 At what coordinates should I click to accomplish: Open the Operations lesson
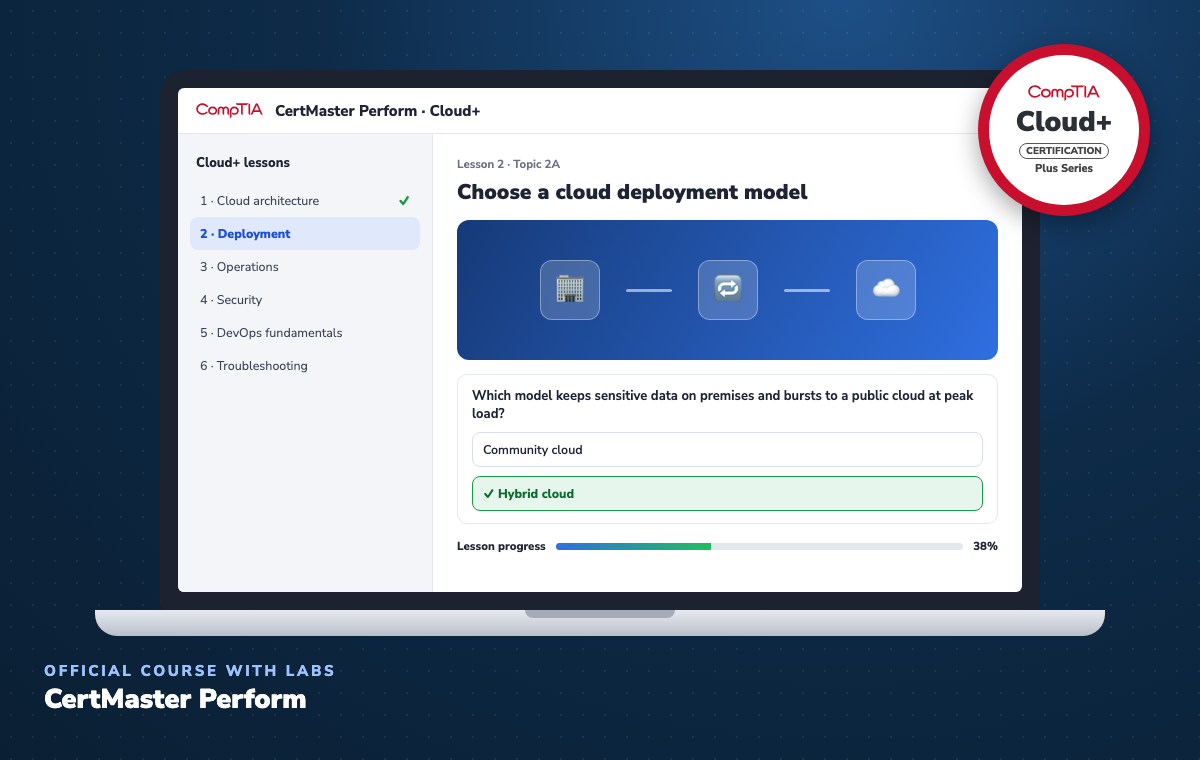coord(305,267)
